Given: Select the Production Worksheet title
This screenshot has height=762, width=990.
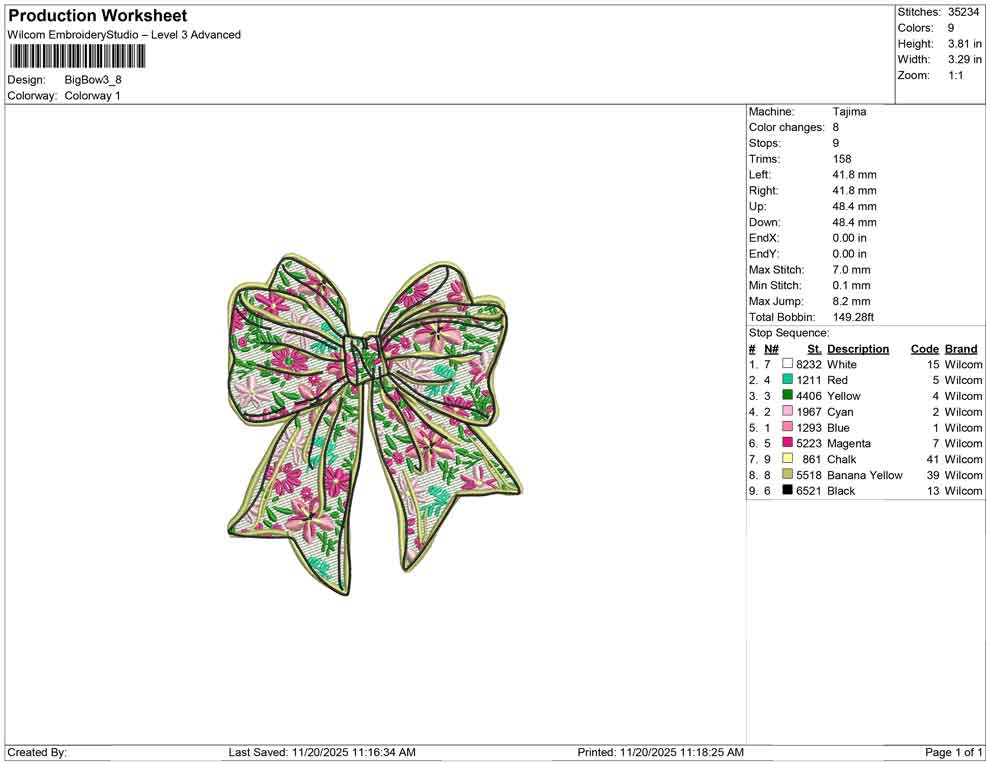Looking at the screenshot, I should pyautogui.click(x=97, y=16).
